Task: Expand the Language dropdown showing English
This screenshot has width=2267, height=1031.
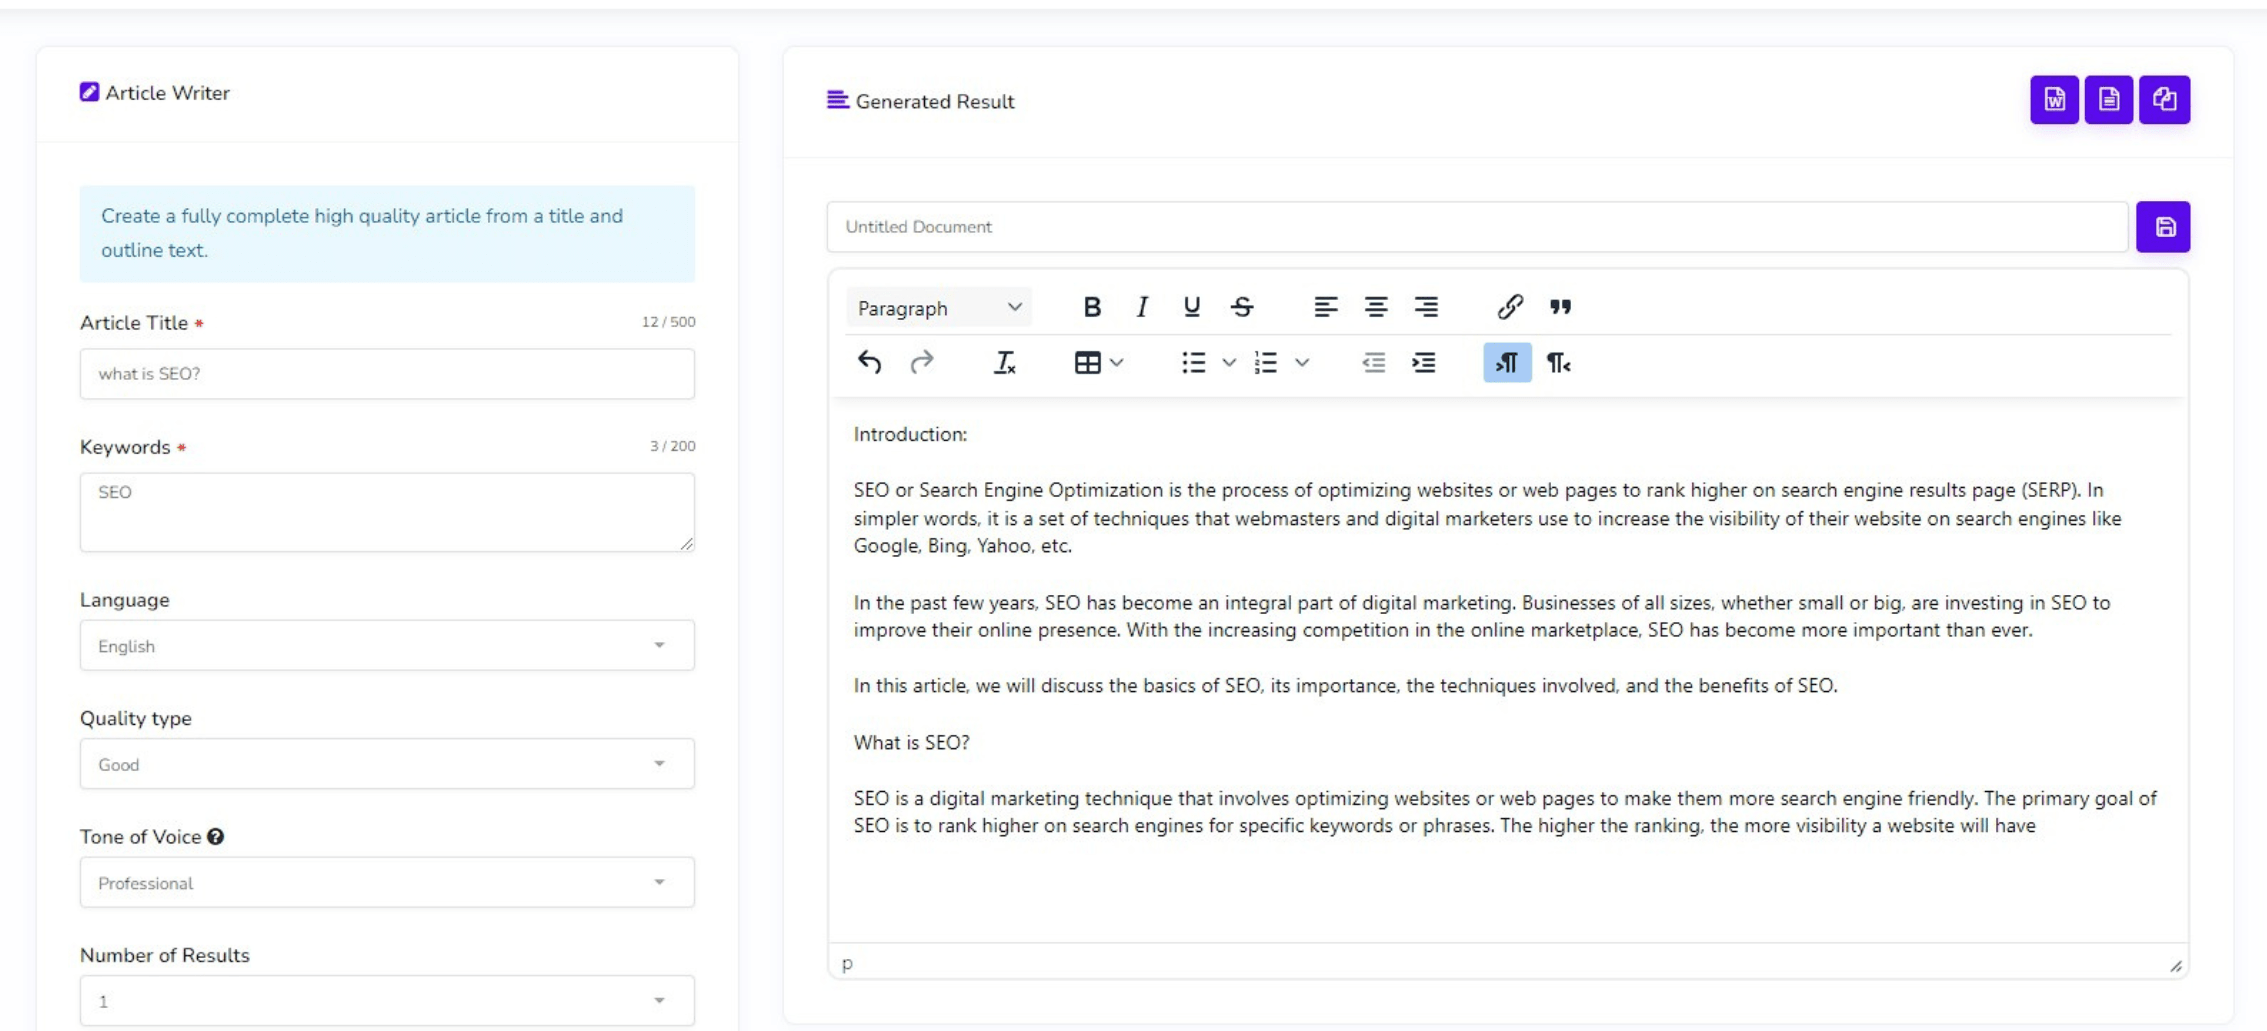Action: click(x=387, y=646)
